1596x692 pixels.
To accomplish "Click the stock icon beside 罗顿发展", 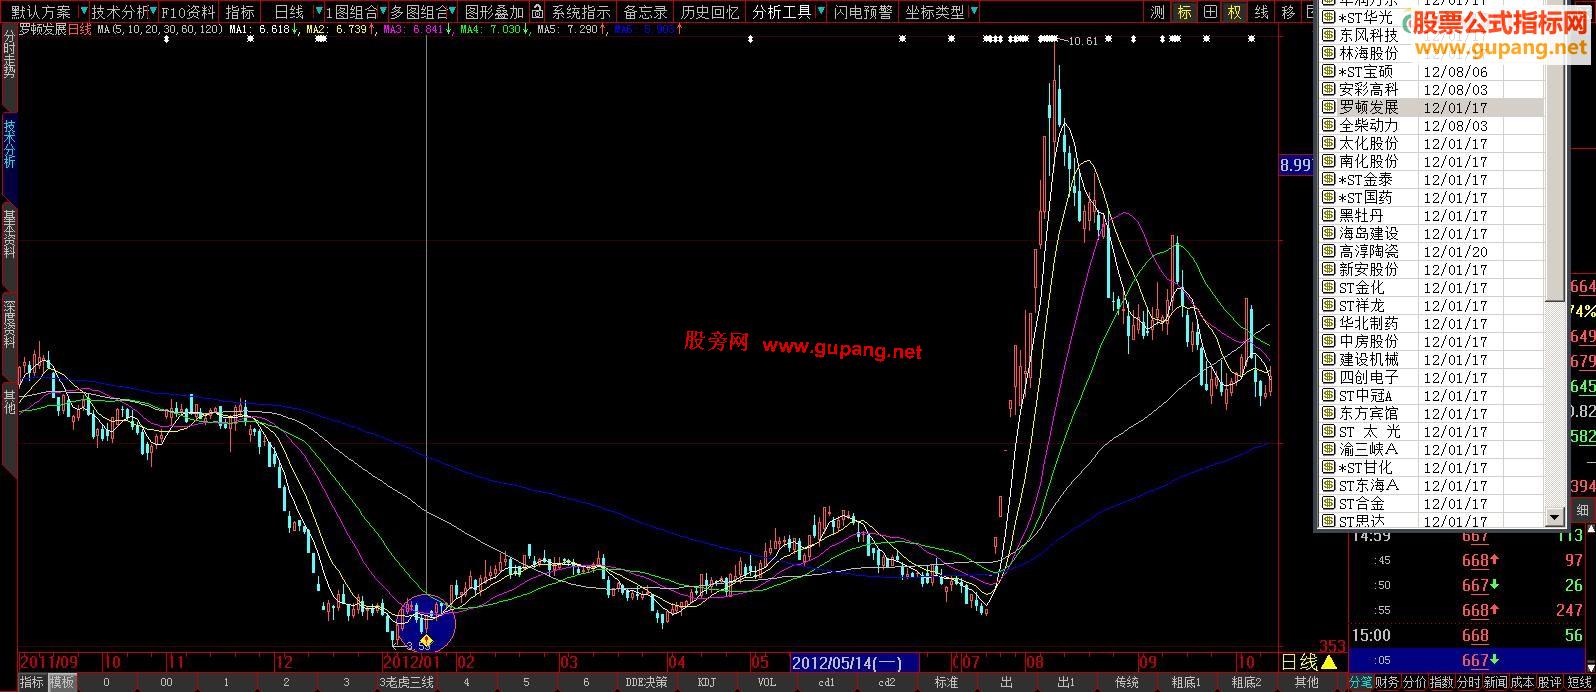I will coord(1328,107).
